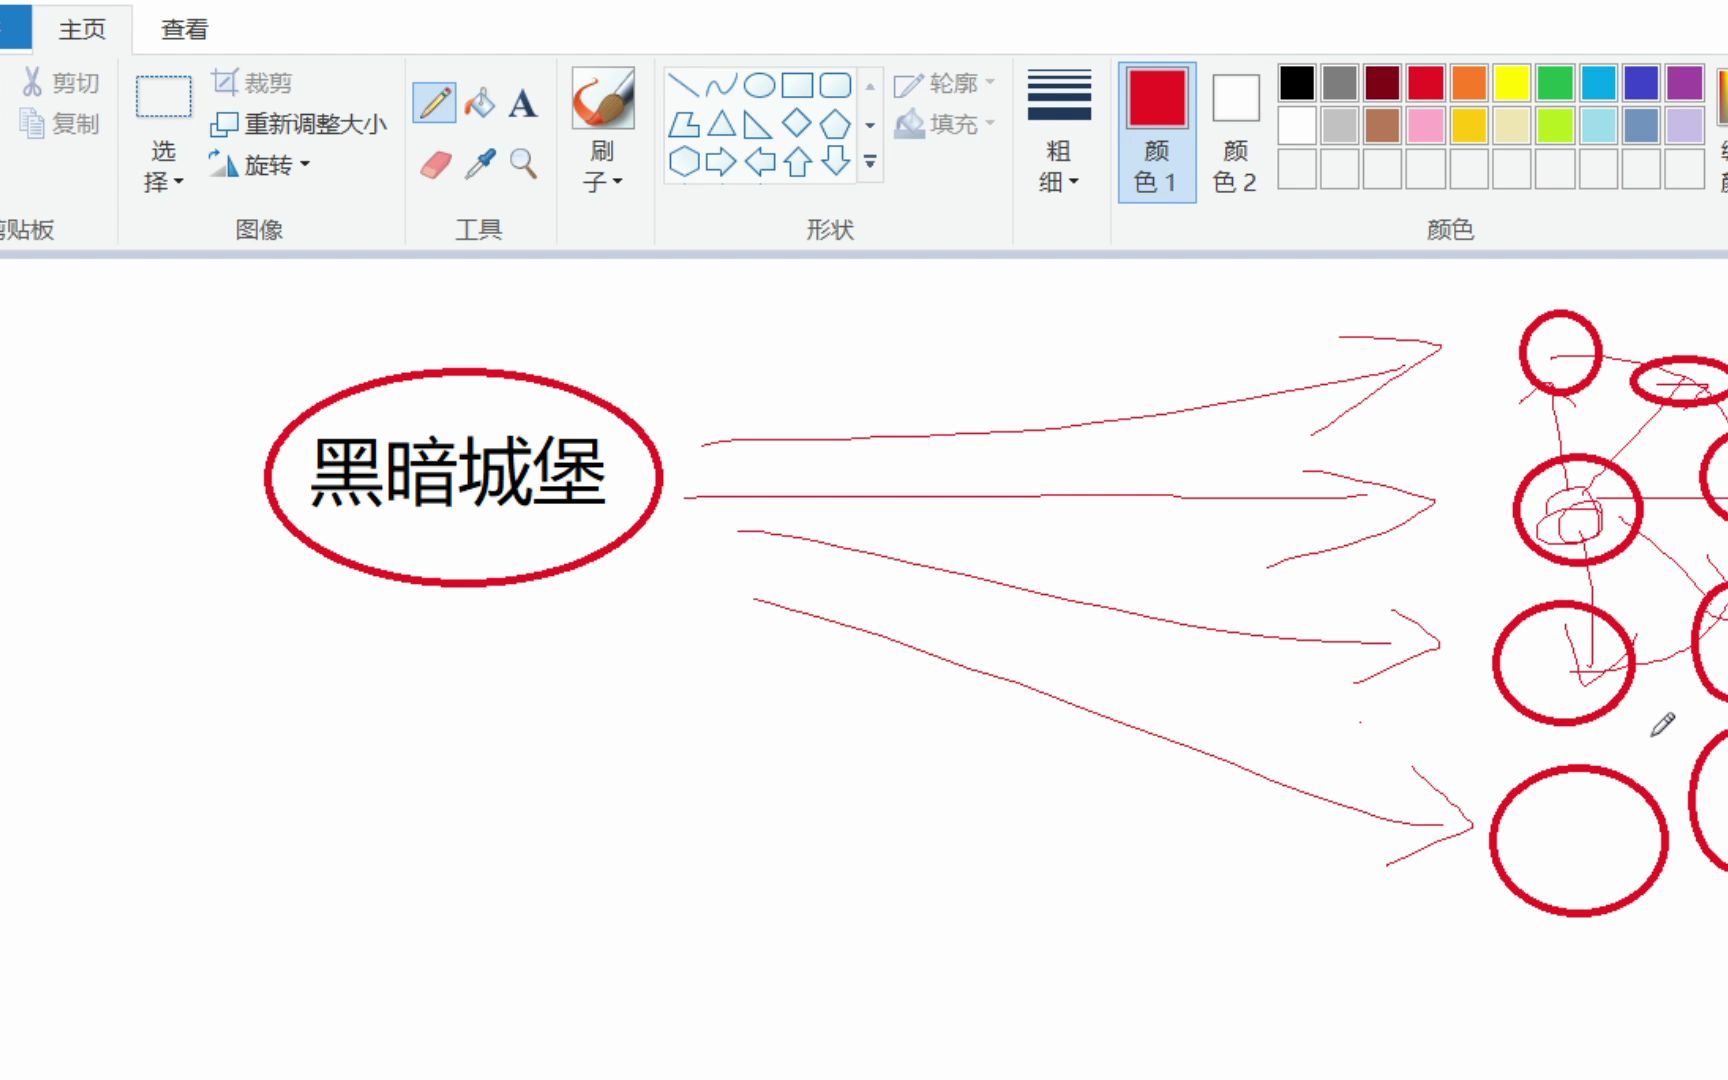1728x1080 pixels.
Task: Pick the red palette swatch
Action: click(1426, 83)
